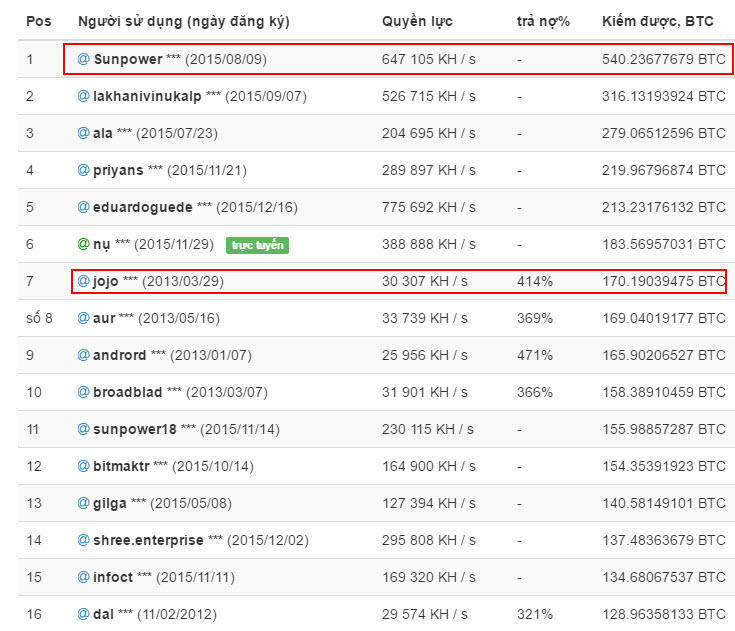This screenshot has height=631, width=735.
Task: Select 230 115 KH / s power value
Action: pyautogui.click(x=428, y=429)
